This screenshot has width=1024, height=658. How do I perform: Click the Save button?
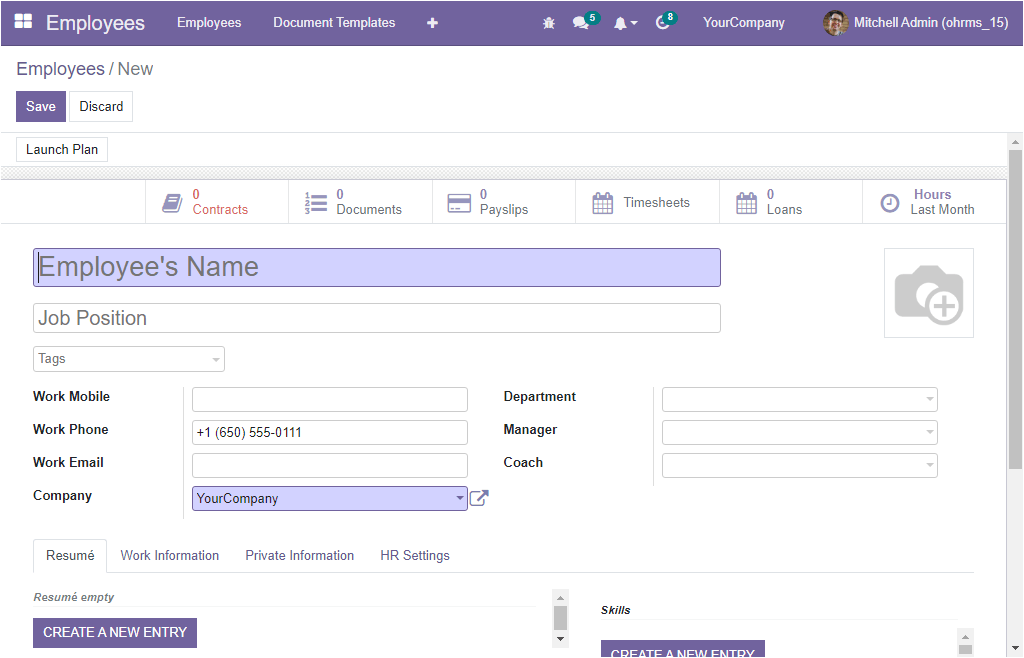41,107
